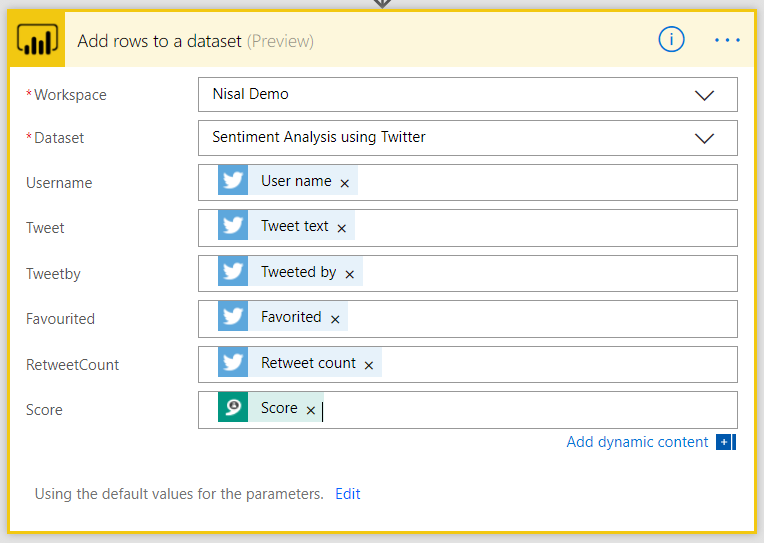Screen dimensions: 764x543
Task: Click the Dataset field label
Action: click(59, 138)
